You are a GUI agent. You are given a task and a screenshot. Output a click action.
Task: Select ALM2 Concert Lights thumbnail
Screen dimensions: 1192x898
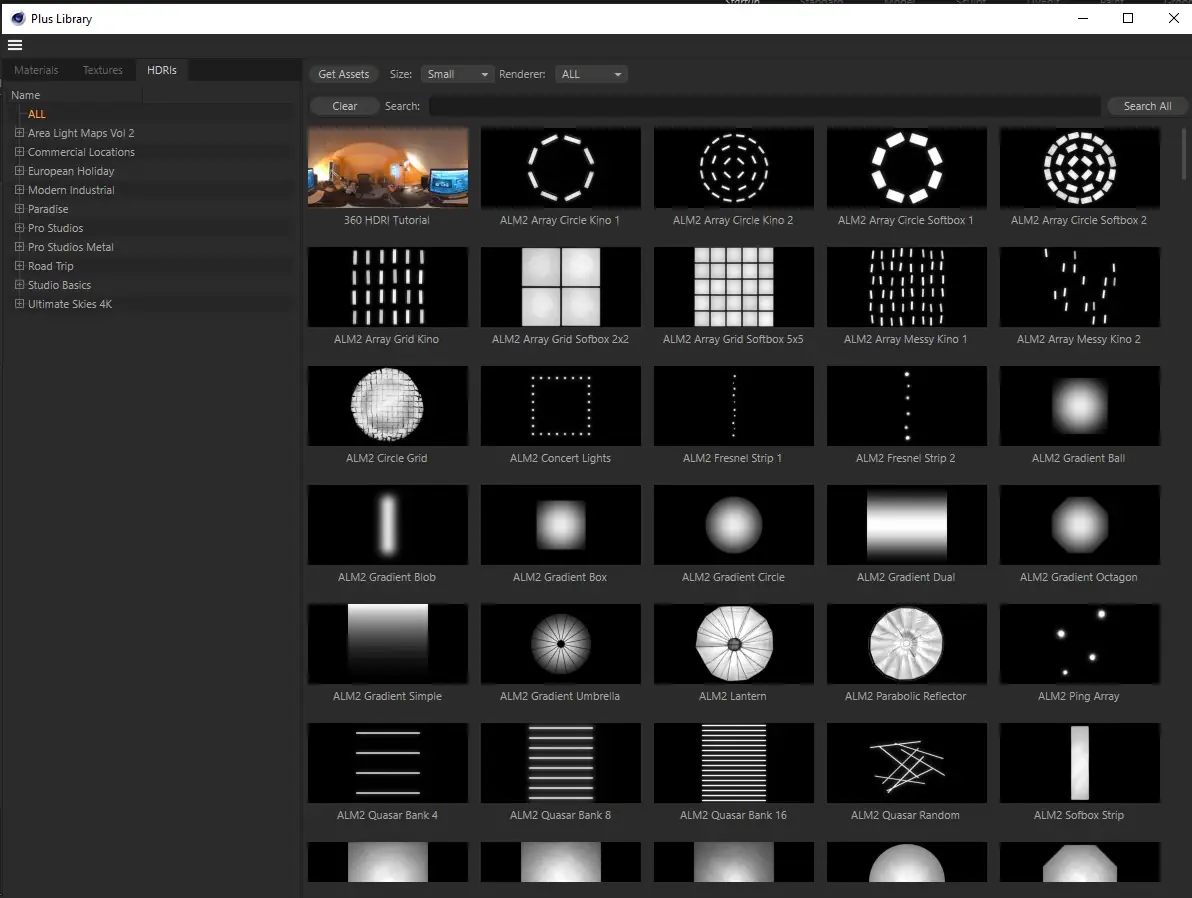click(x=561, y=406)
